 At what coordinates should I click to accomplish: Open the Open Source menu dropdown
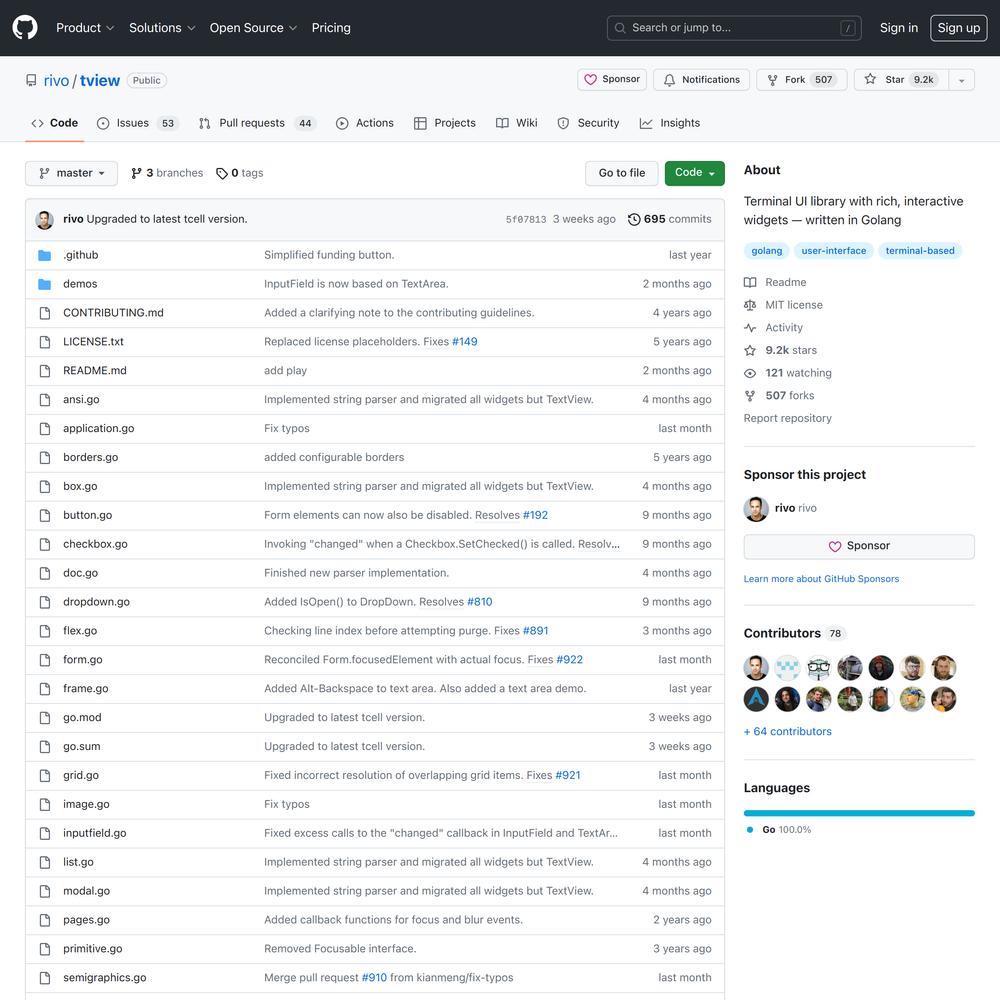coord(253,28)
